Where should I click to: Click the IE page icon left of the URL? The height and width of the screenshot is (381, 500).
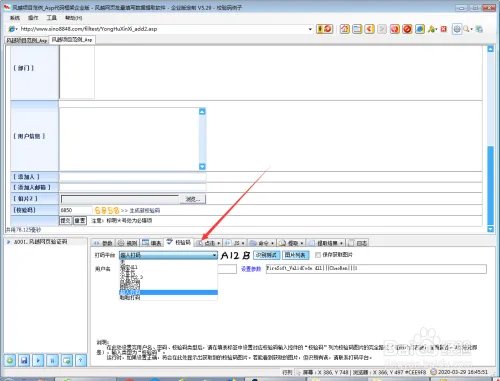coord(11,29)
